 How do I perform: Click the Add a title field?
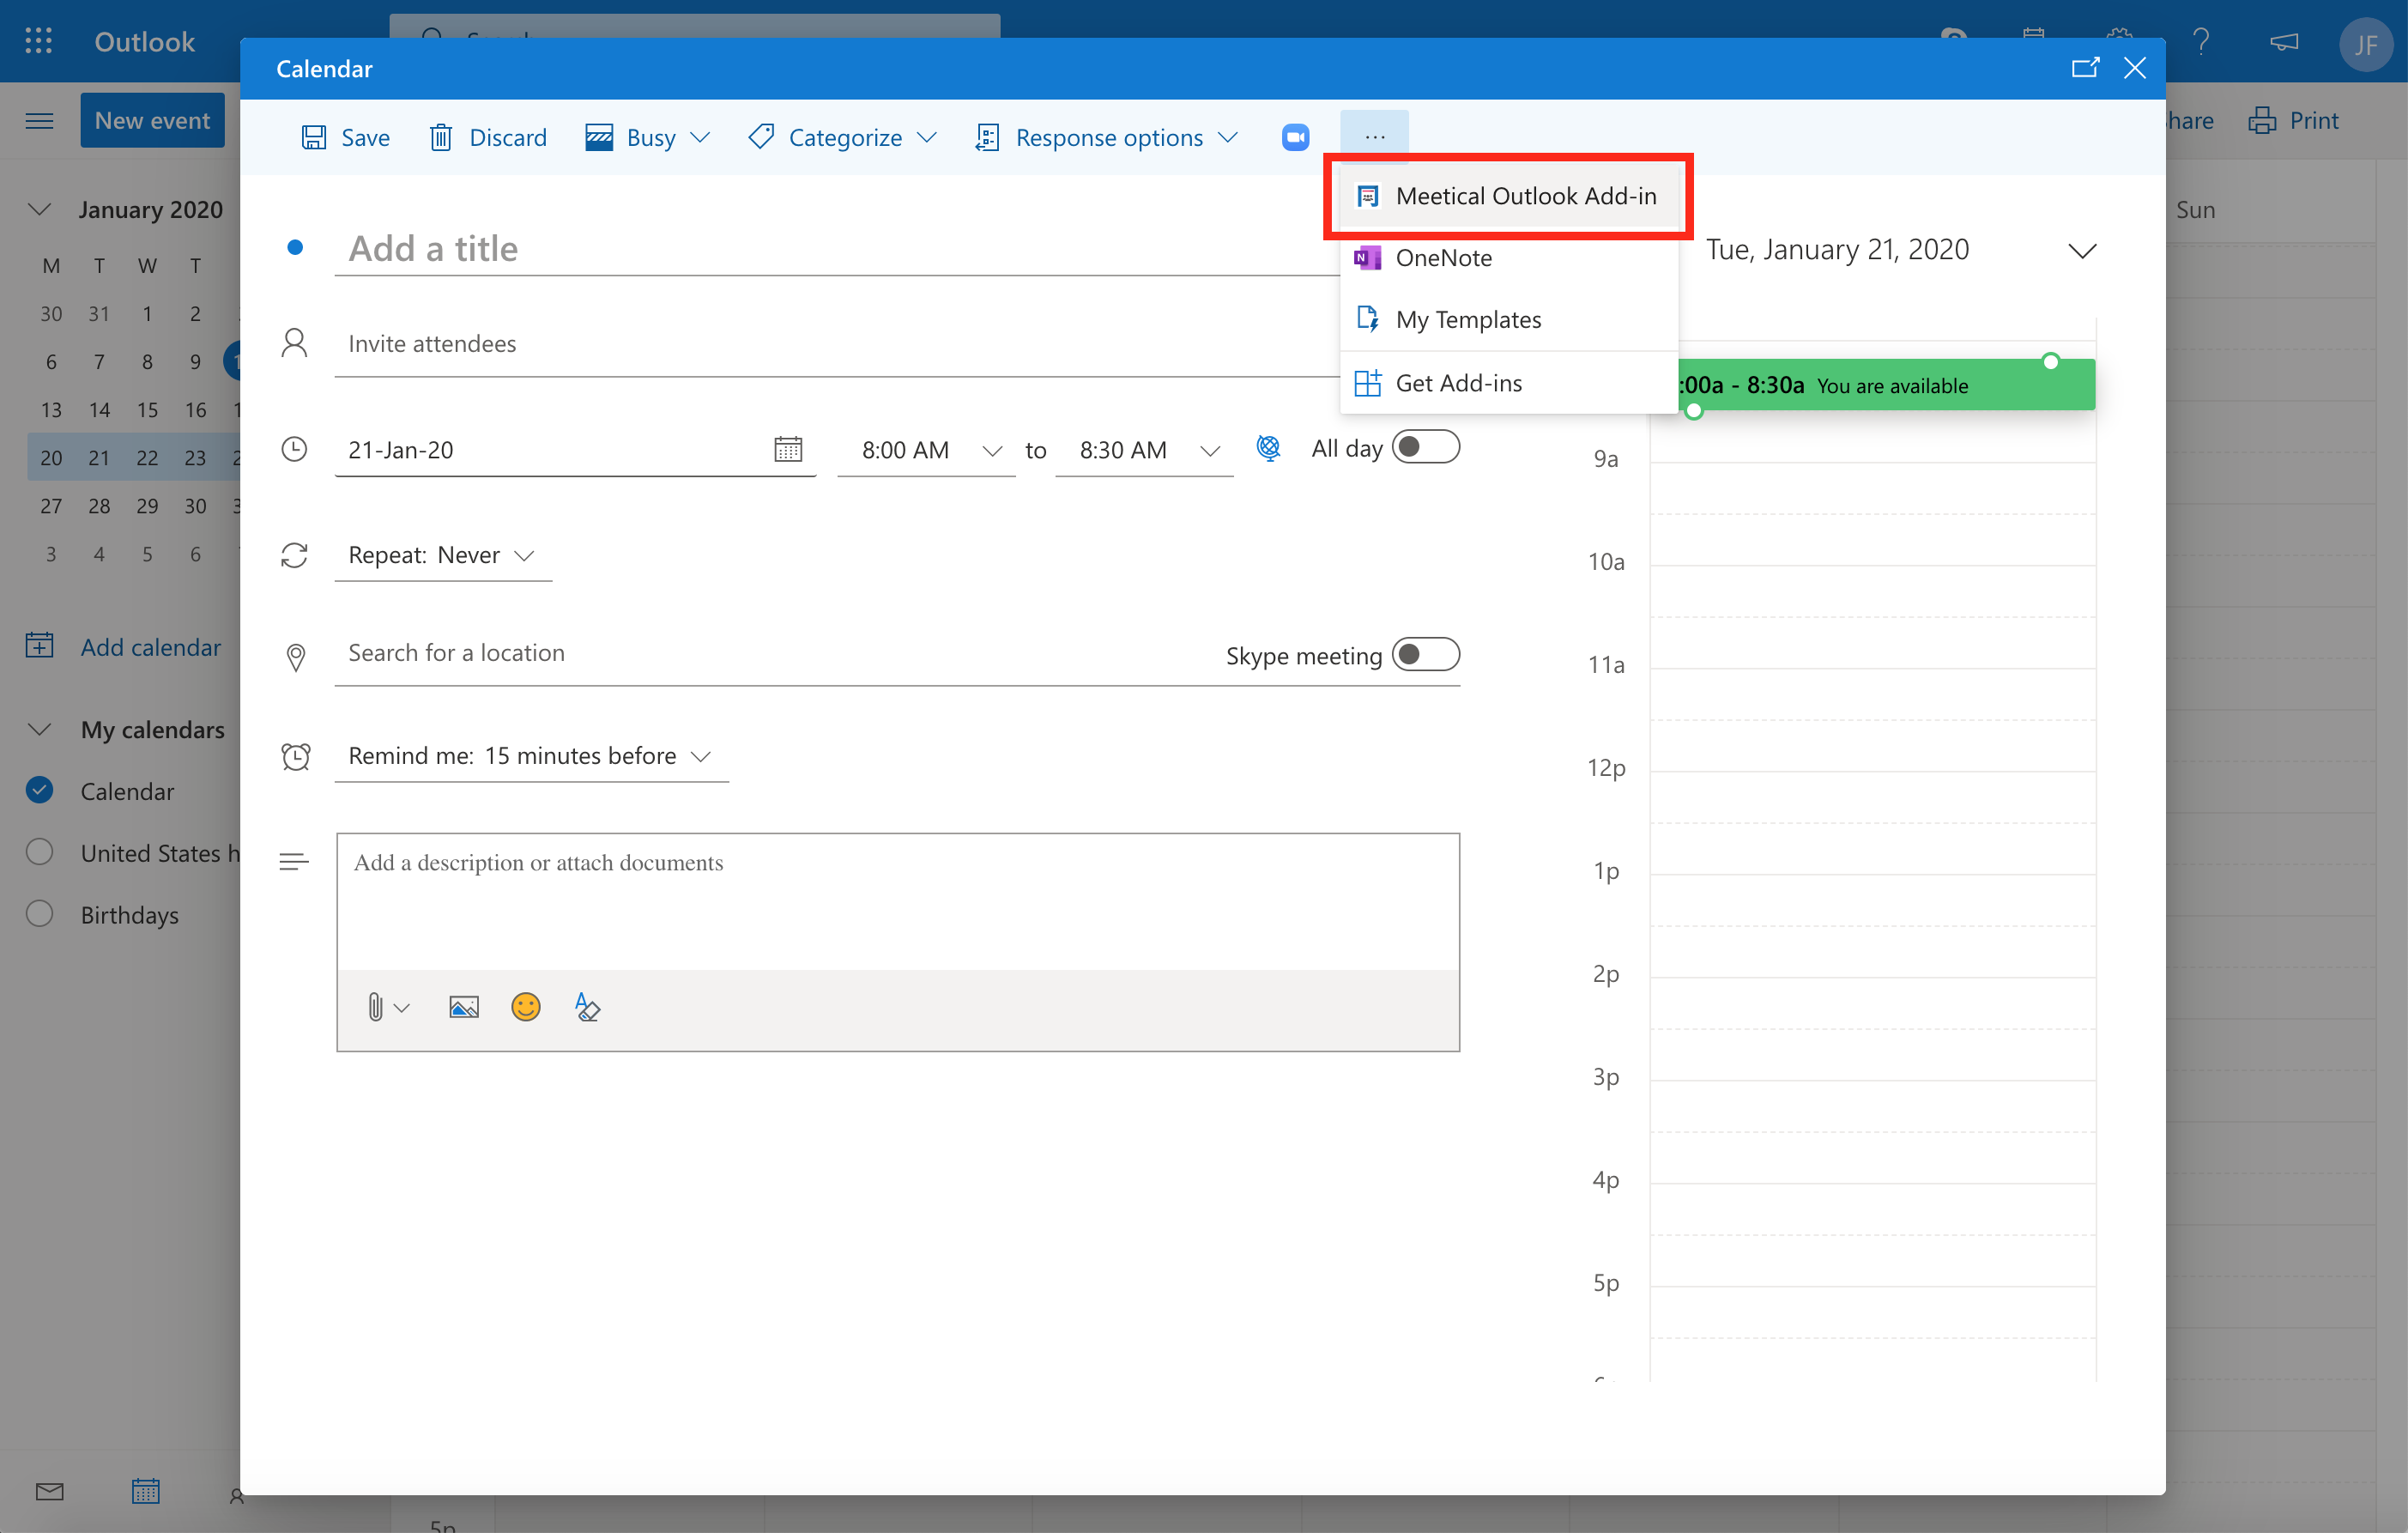point(600,248)
